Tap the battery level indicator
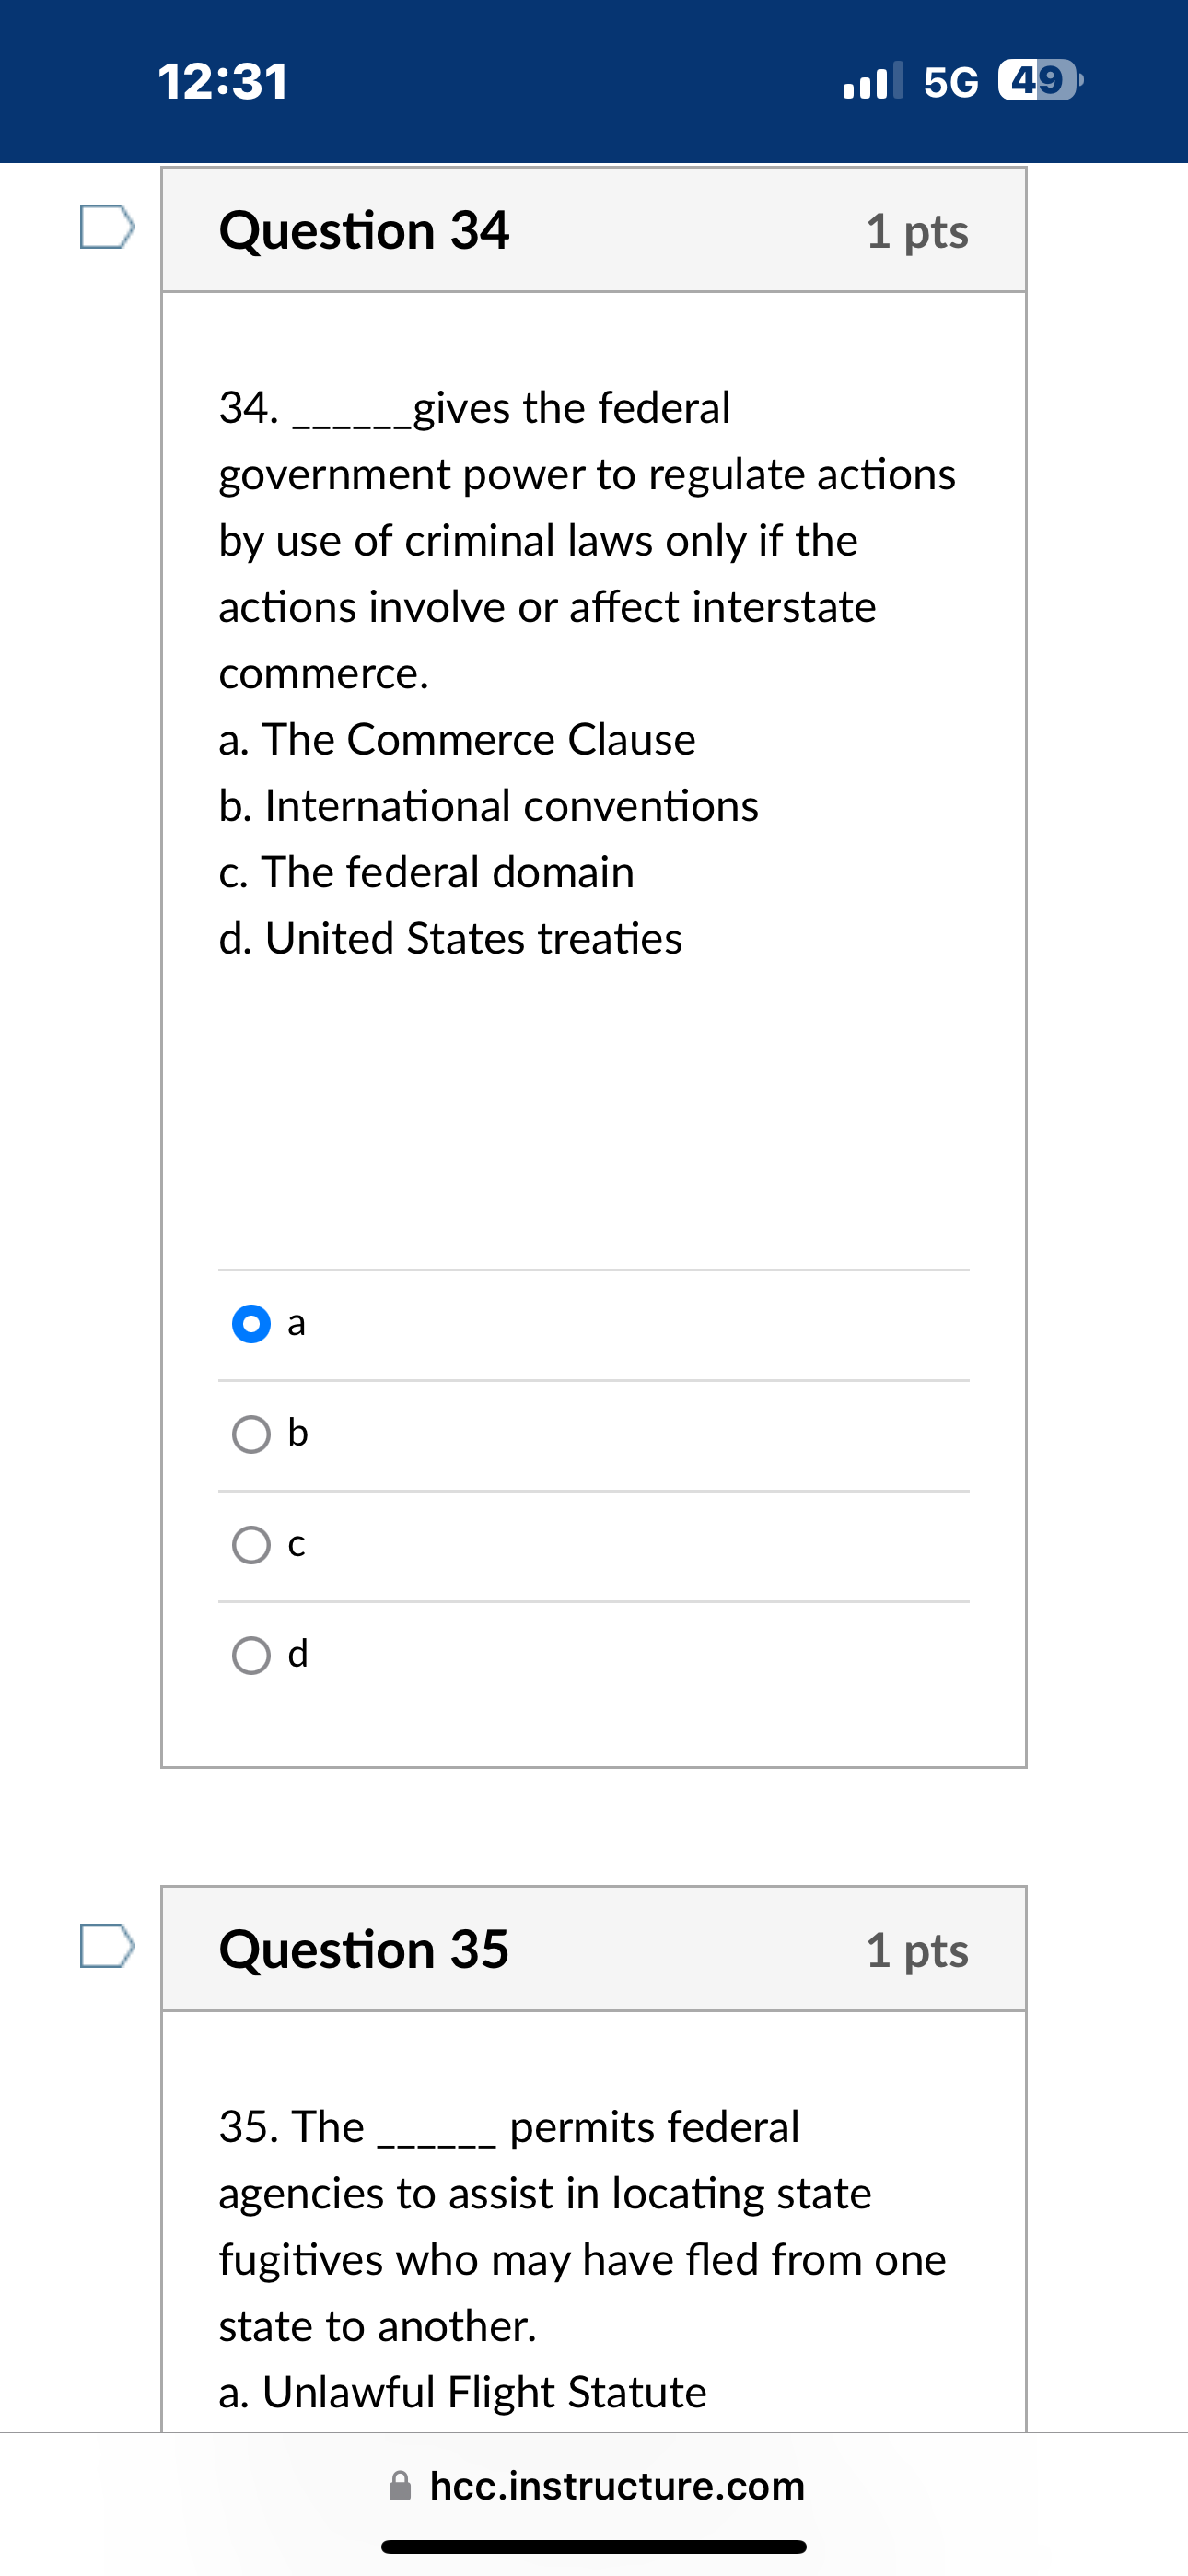Screen dimensions: 1188x2576 [1039, 80]
